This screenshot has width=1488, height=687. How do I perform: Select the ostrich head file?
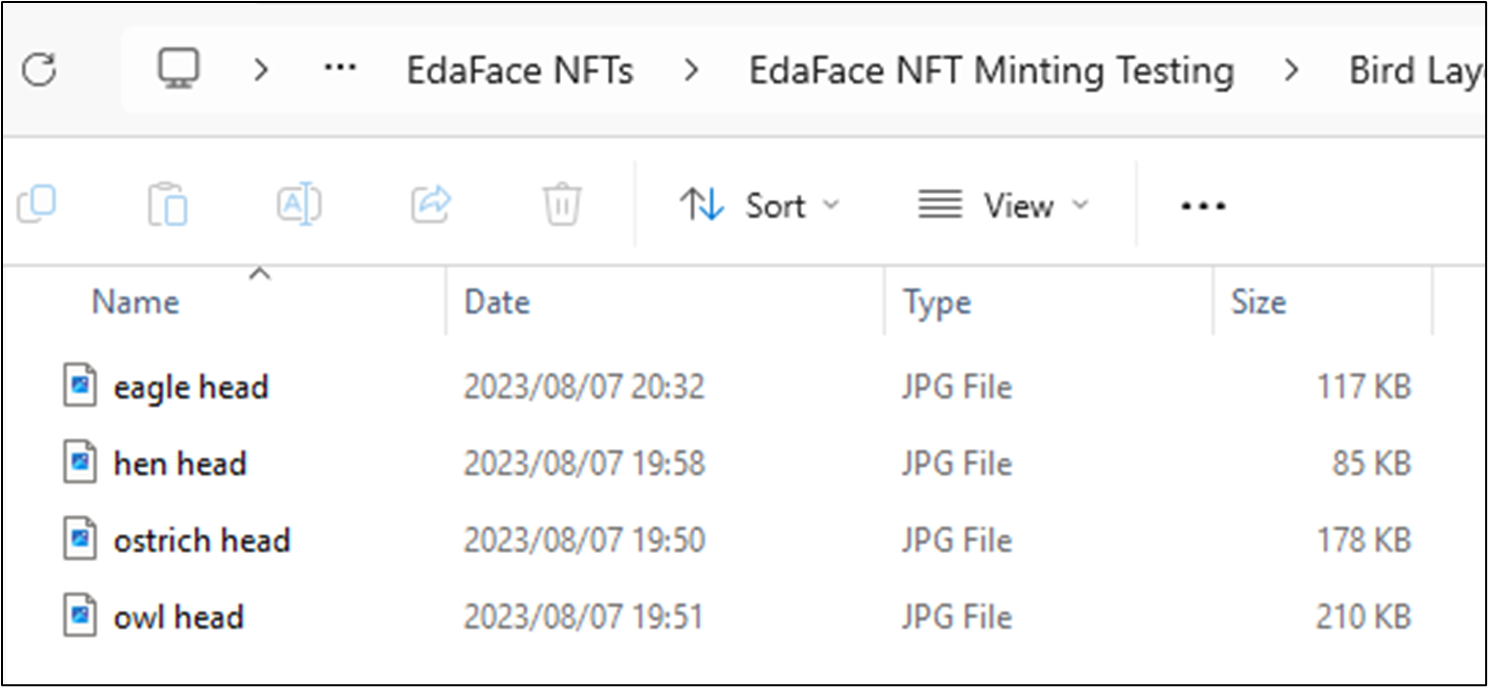tap(201, 540)
